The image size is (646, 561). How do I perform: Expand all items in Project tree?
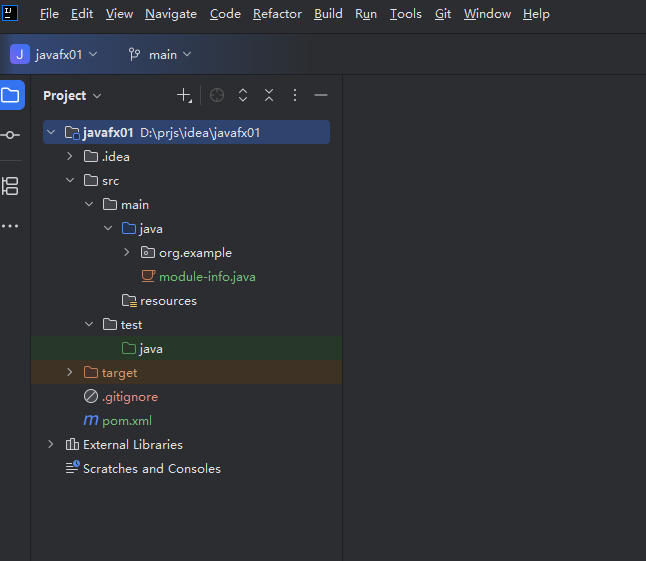(x=242, y=95)
